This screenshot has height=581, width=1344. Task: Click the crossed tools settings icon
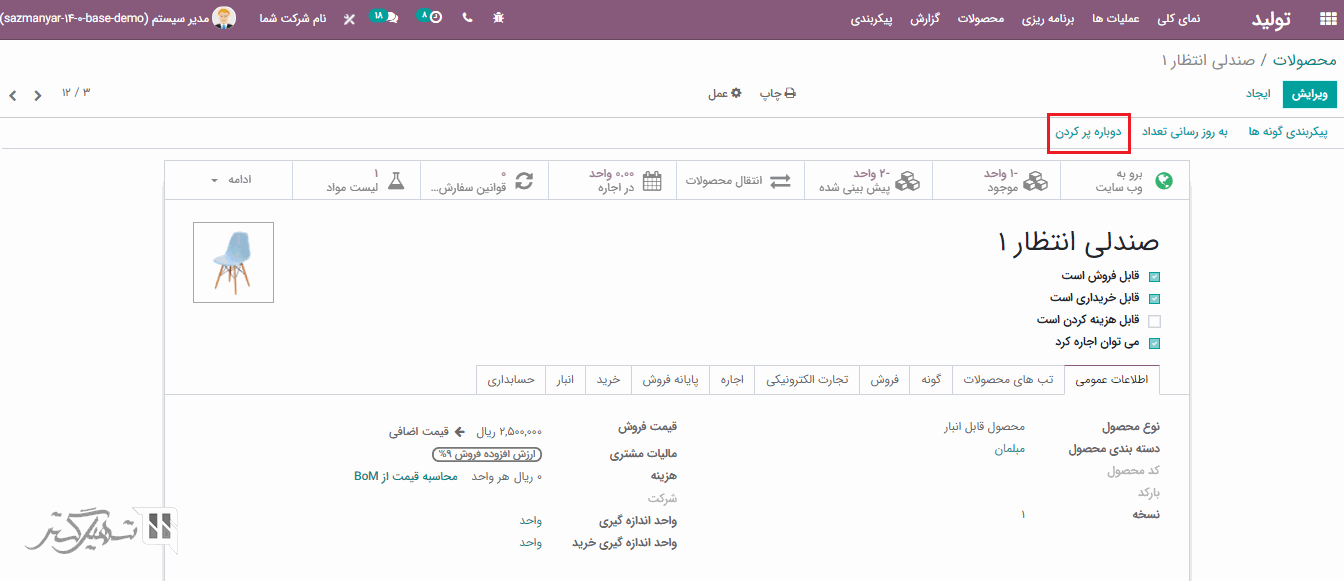(349, 19)
